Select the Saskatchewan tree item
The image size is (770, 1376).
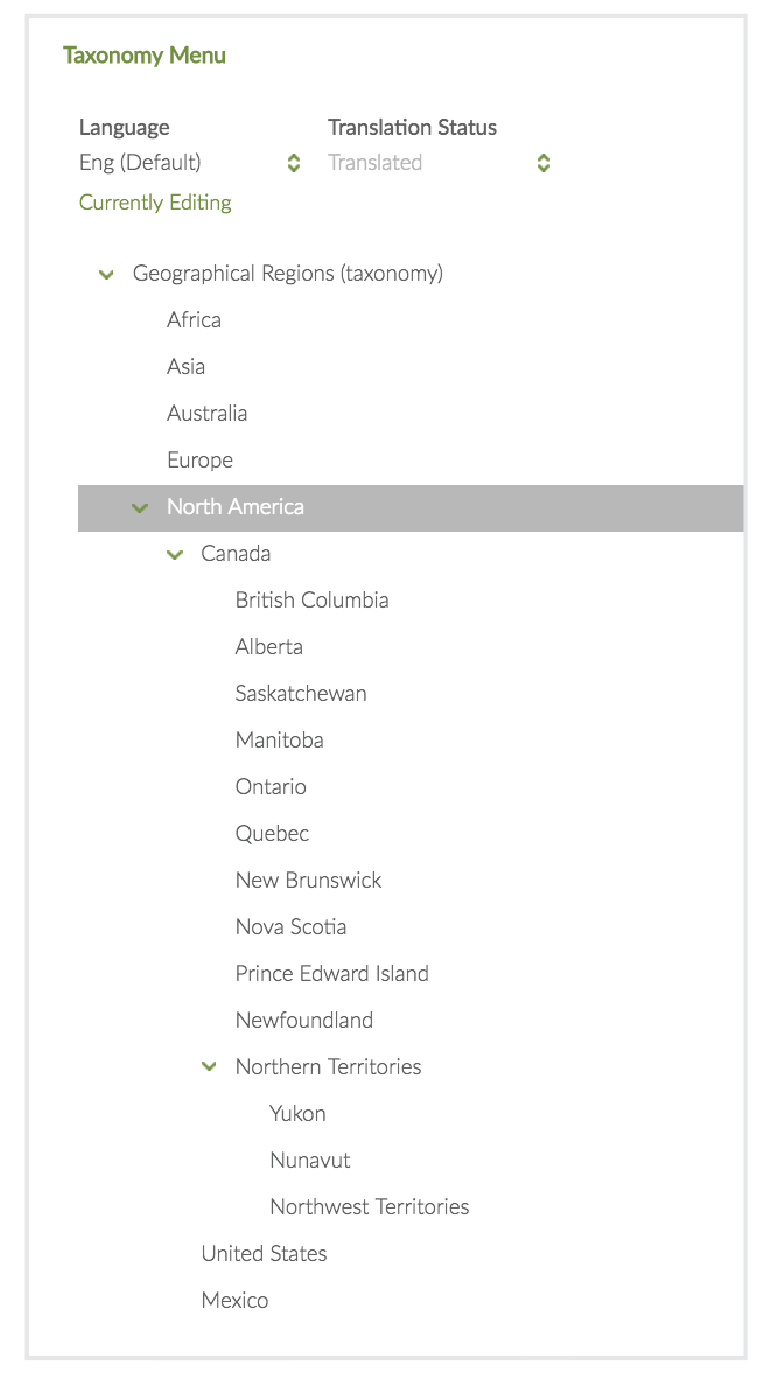tap(301, 694)
